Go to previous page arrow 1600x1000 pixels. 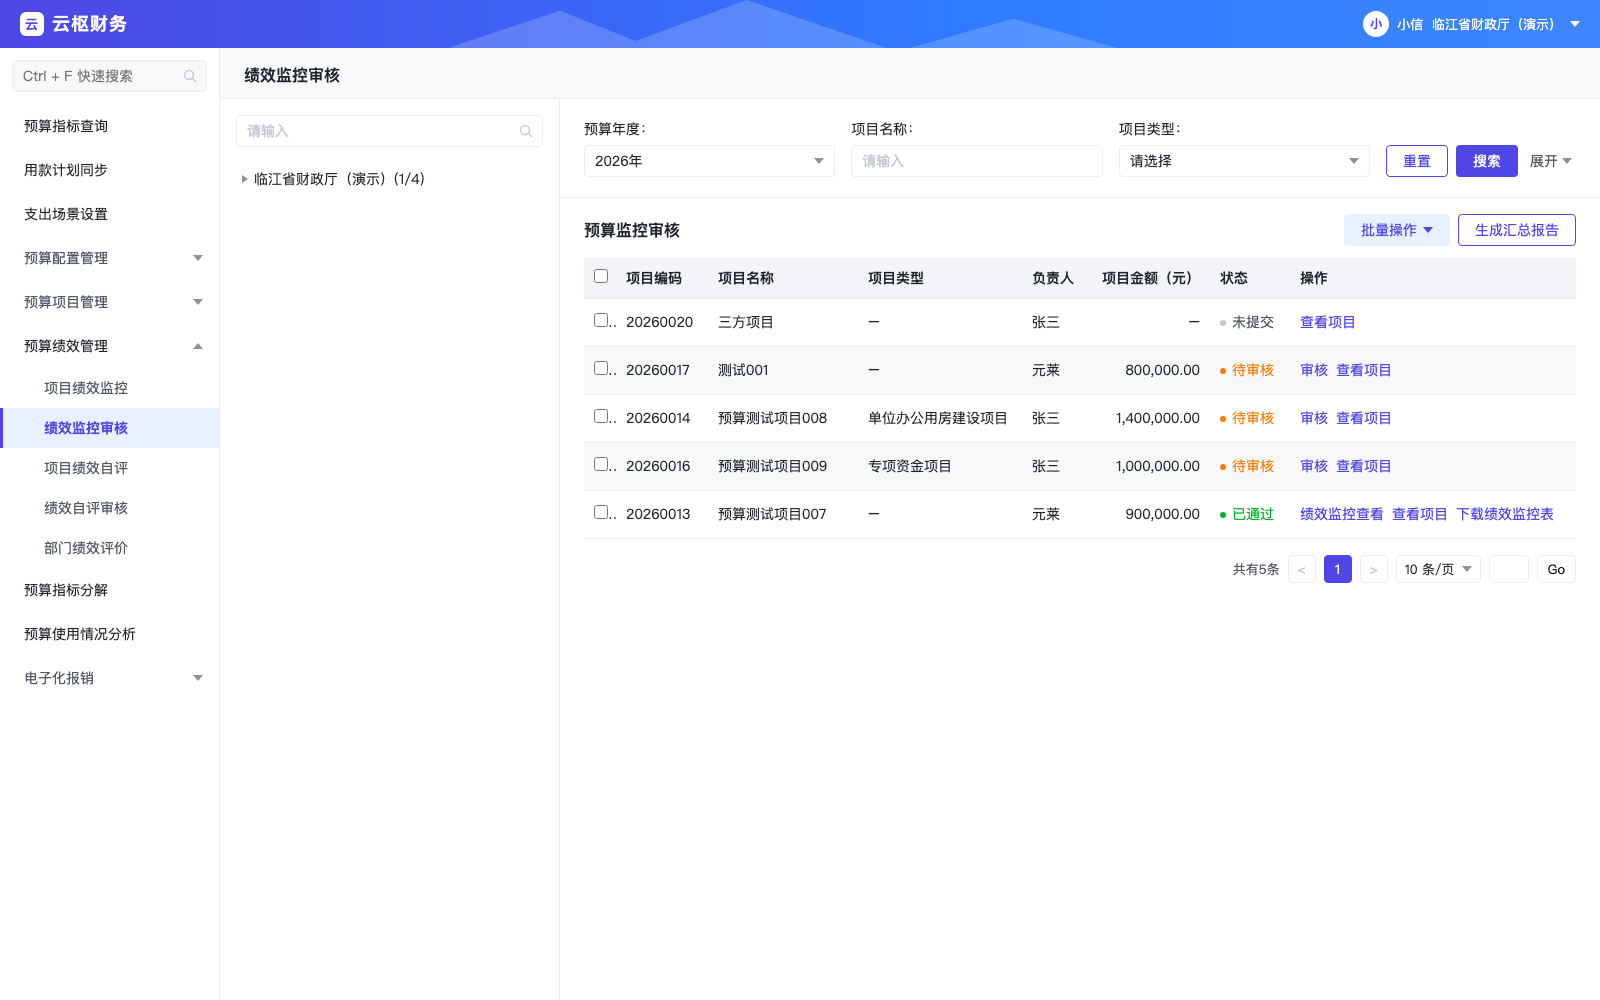[1302, 569]
